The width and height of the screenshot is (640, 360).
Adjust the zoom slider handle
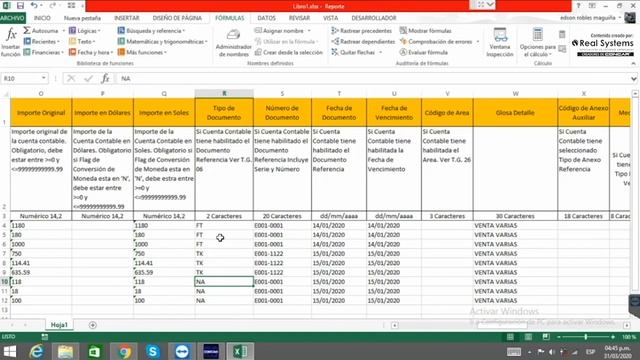[586, 337]
